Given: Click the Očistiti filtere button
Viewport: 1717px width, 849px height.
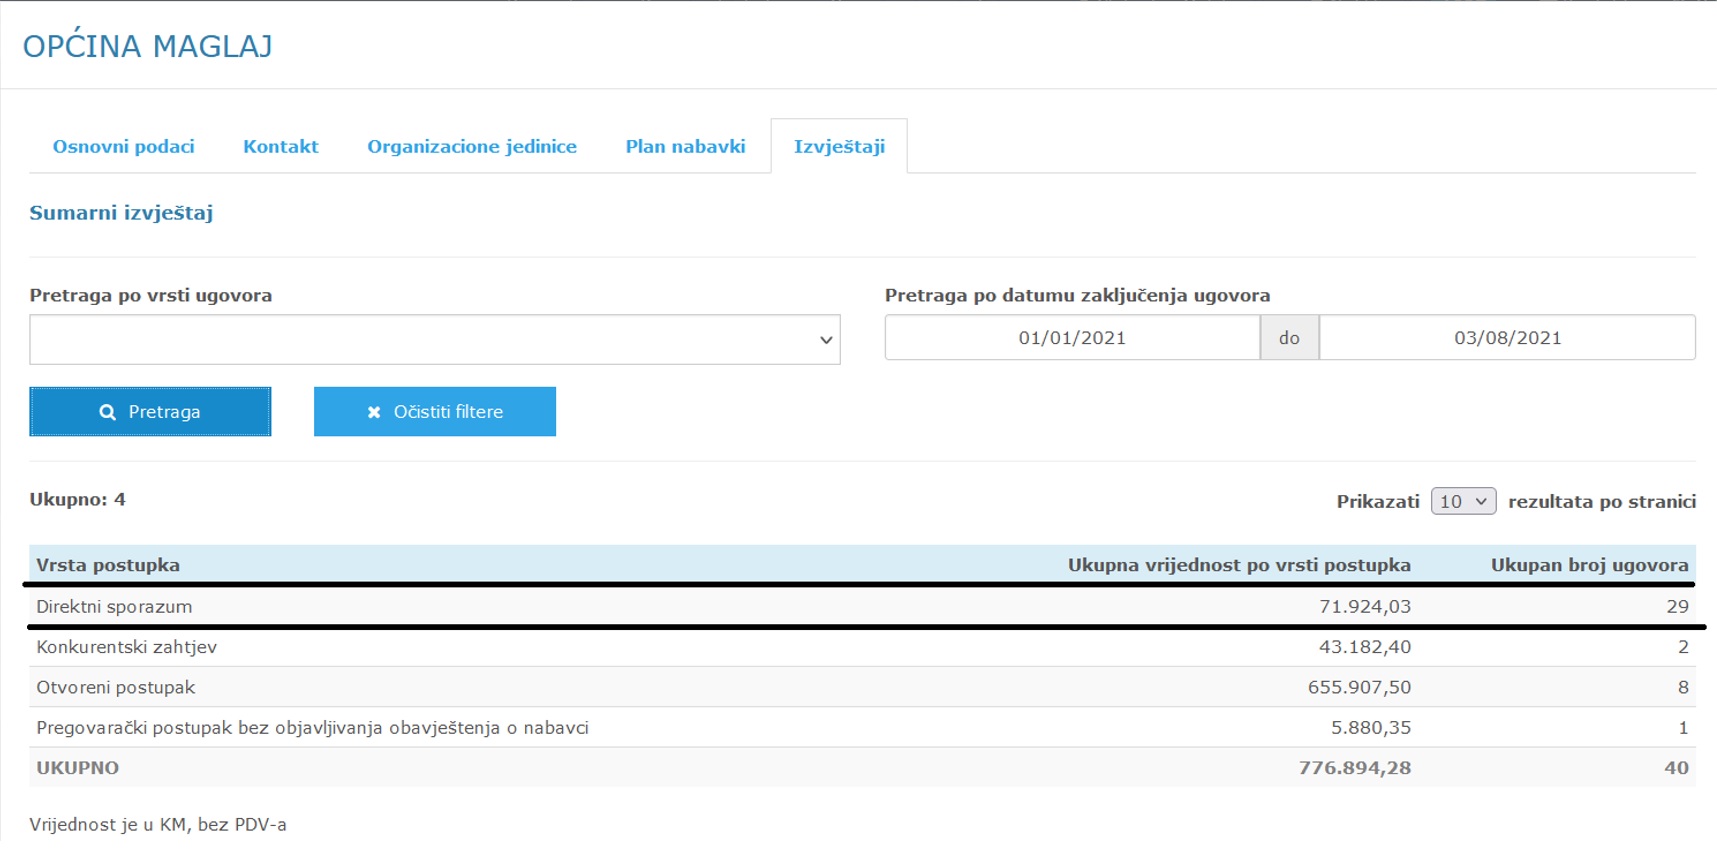Looking at the screenshot, I should [x=435, y=412].
